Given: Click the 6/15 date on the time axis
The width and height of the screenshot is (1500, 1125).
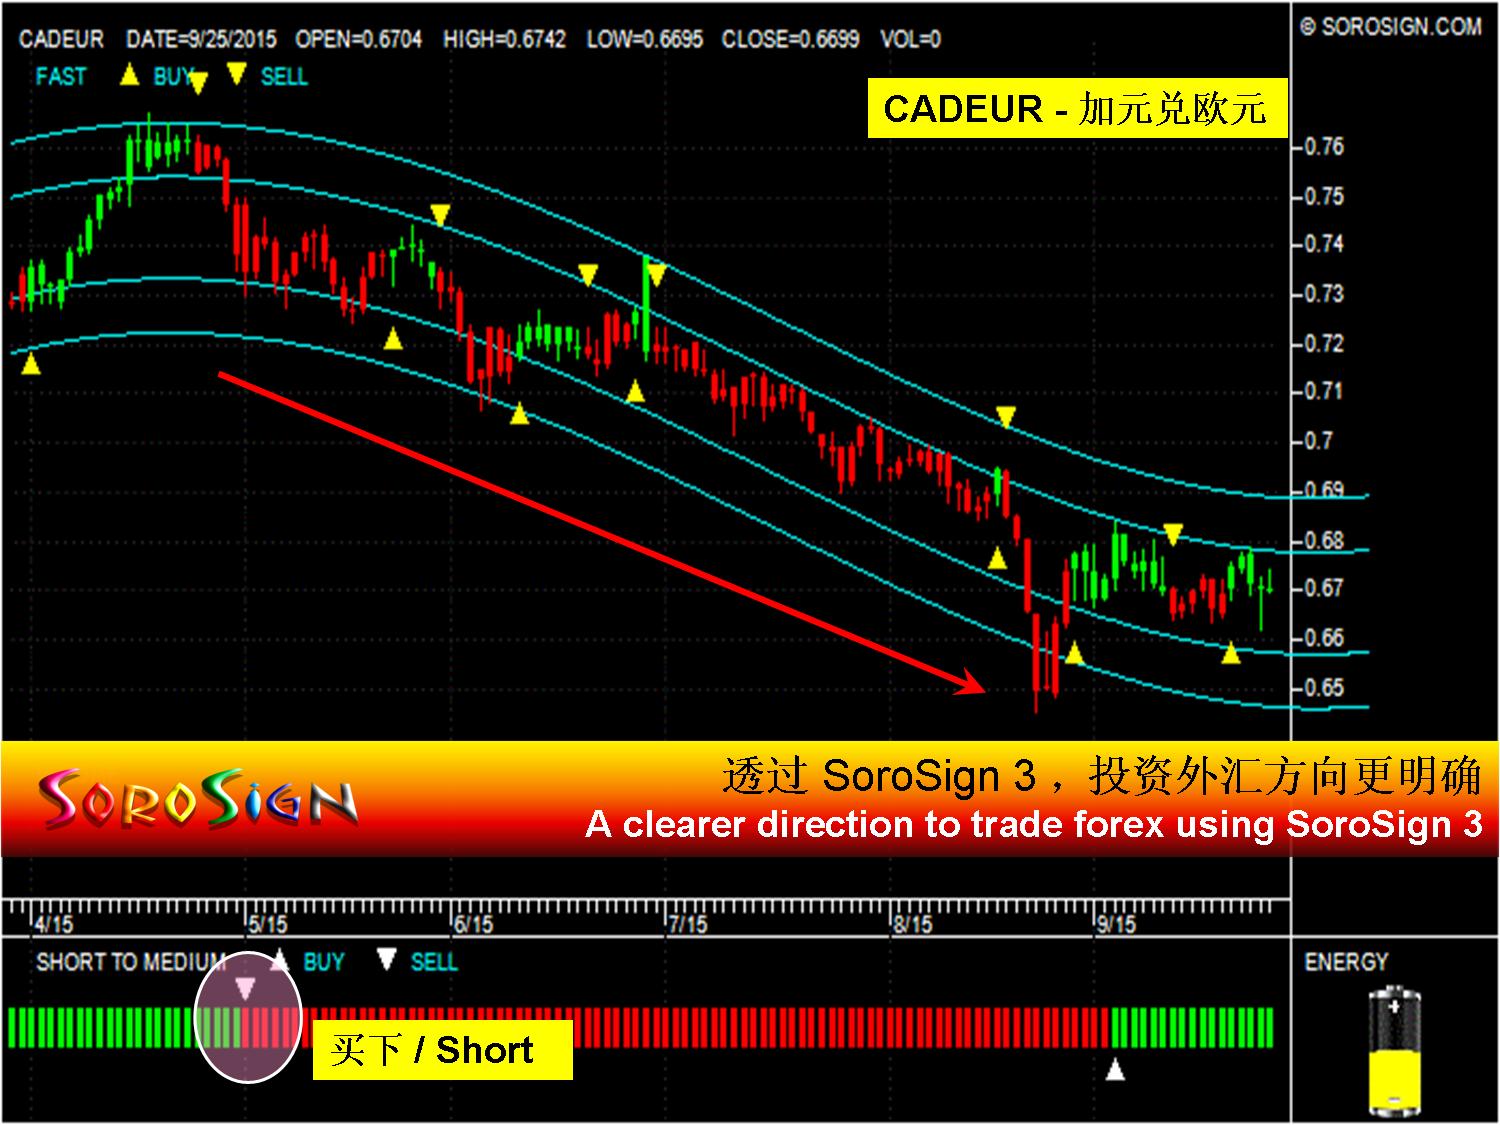Looking at the screenshot, I should coord(473,923).
